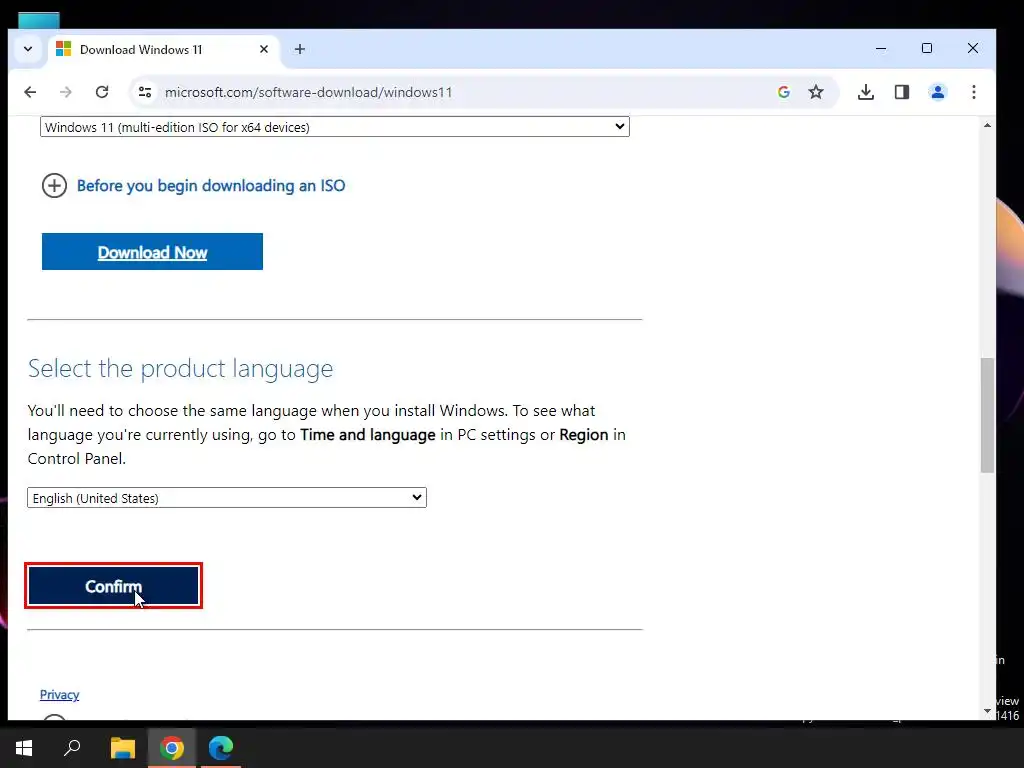
Task: Click the browser back arrow
Action: pos(30,92)
